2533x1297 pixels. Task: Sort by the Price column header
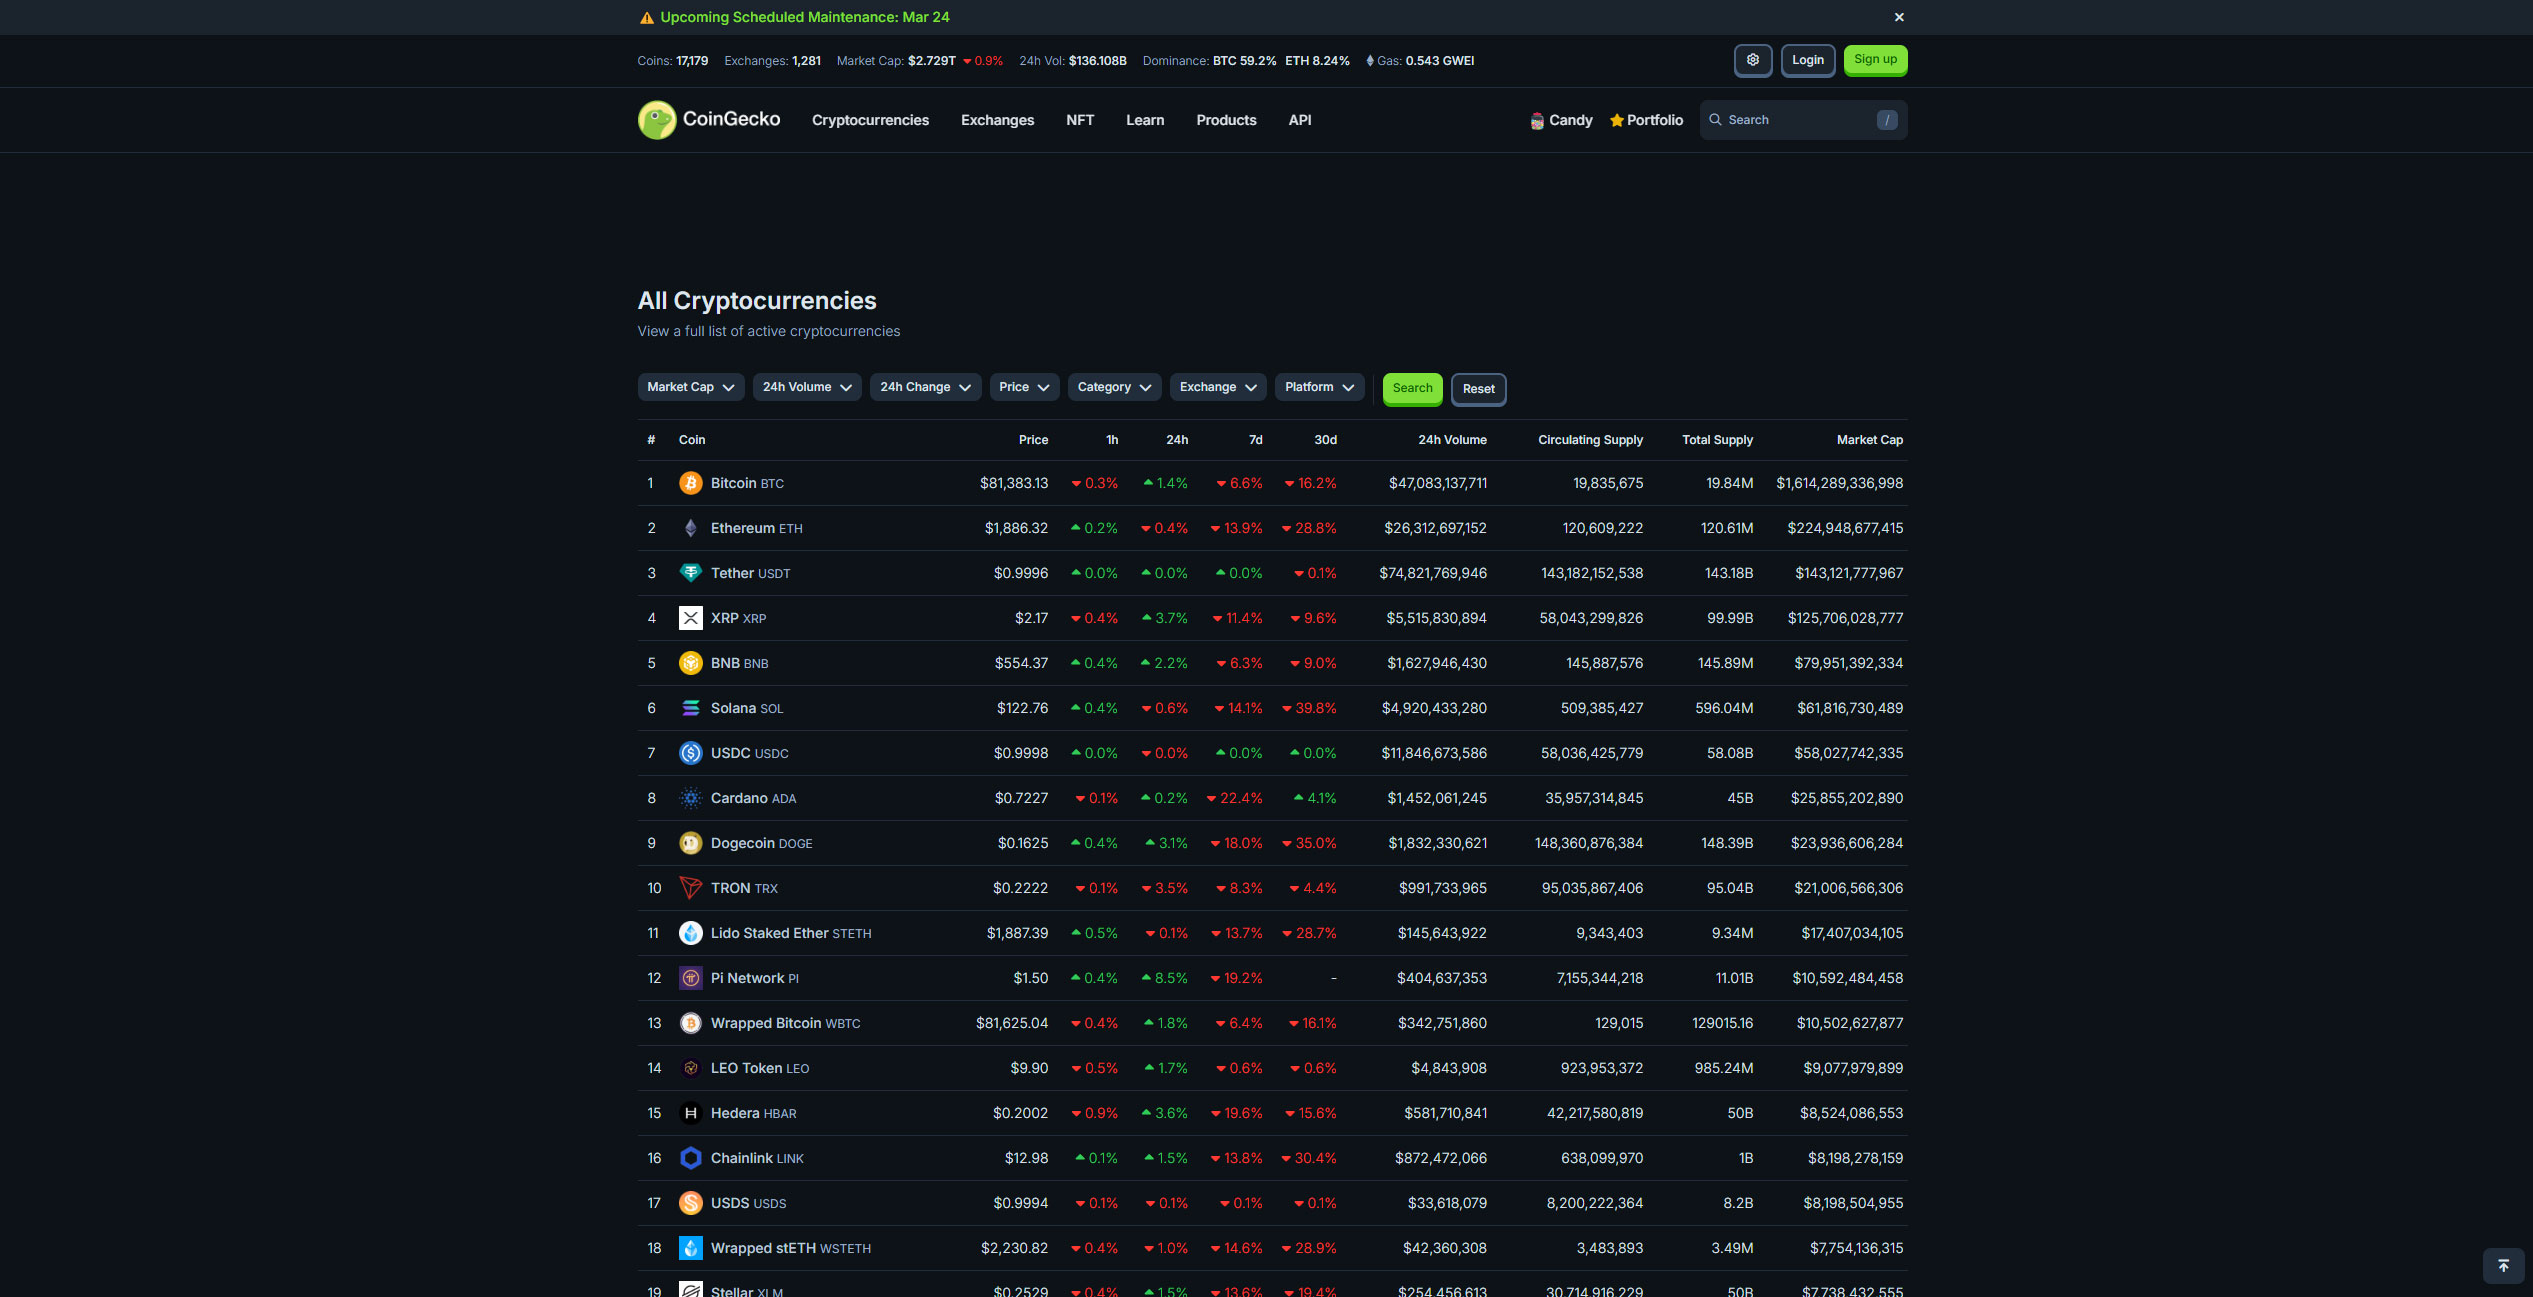point(1033,440)
